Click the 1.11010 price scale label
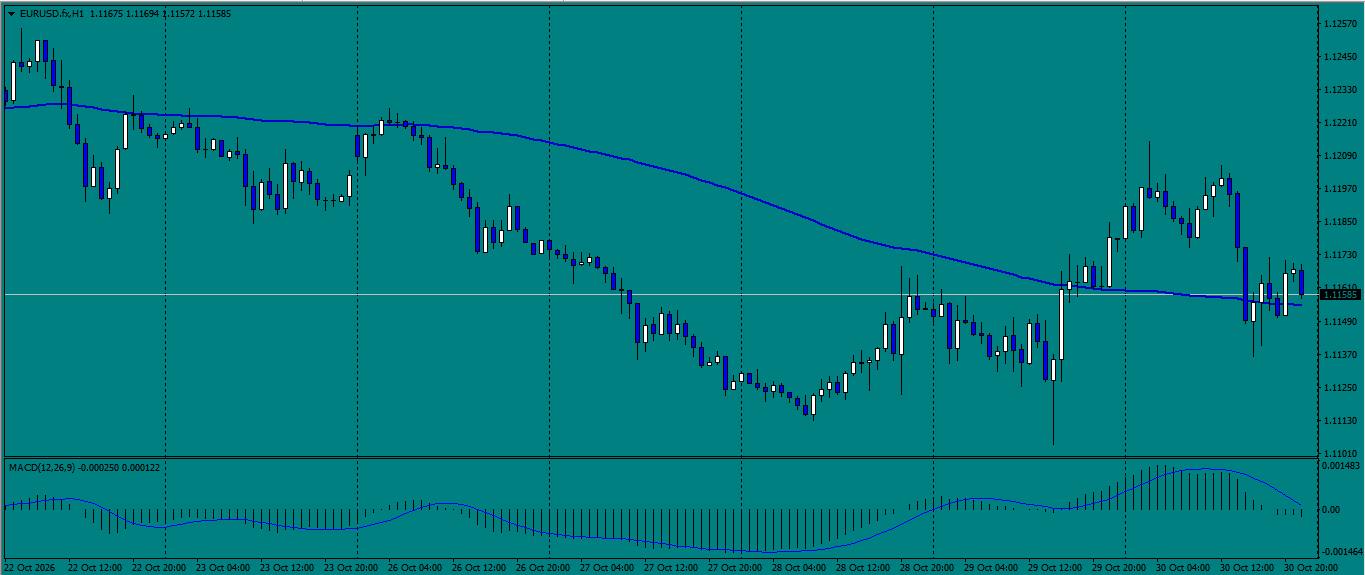 coord(1339,453)
